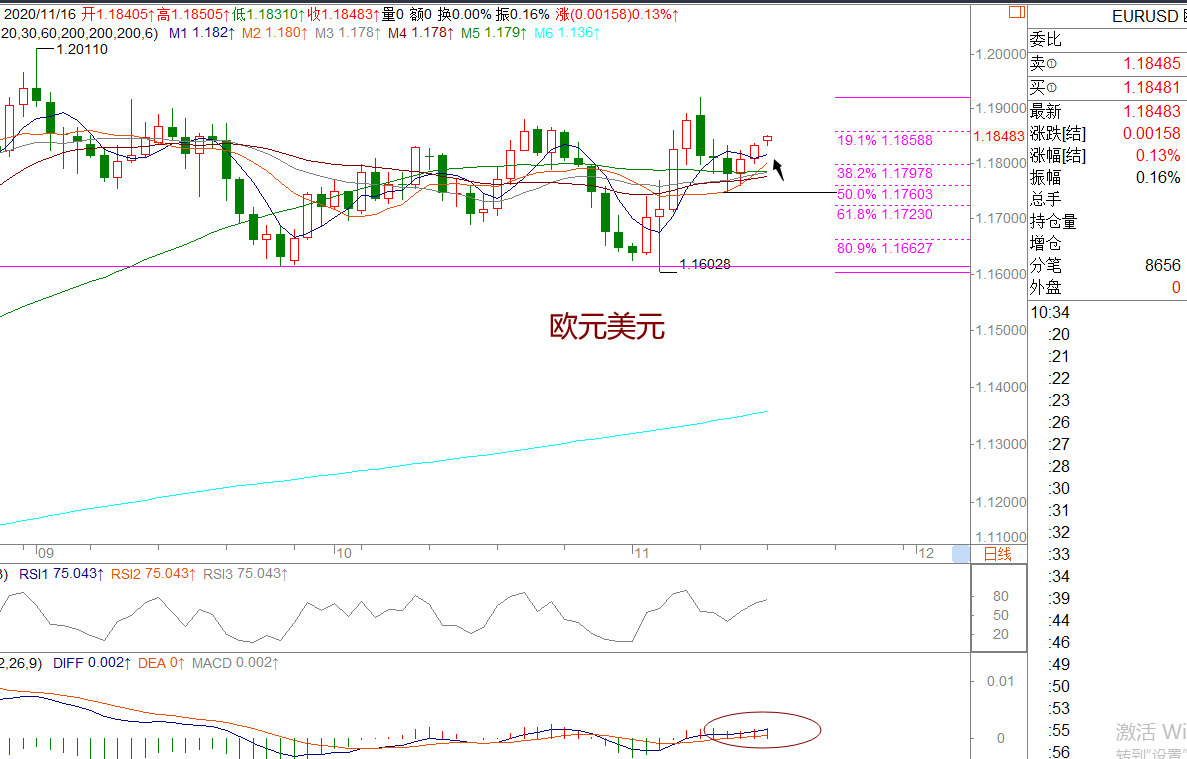
Task: Click the 10 month marker on time axis
Action: point(344,553)
